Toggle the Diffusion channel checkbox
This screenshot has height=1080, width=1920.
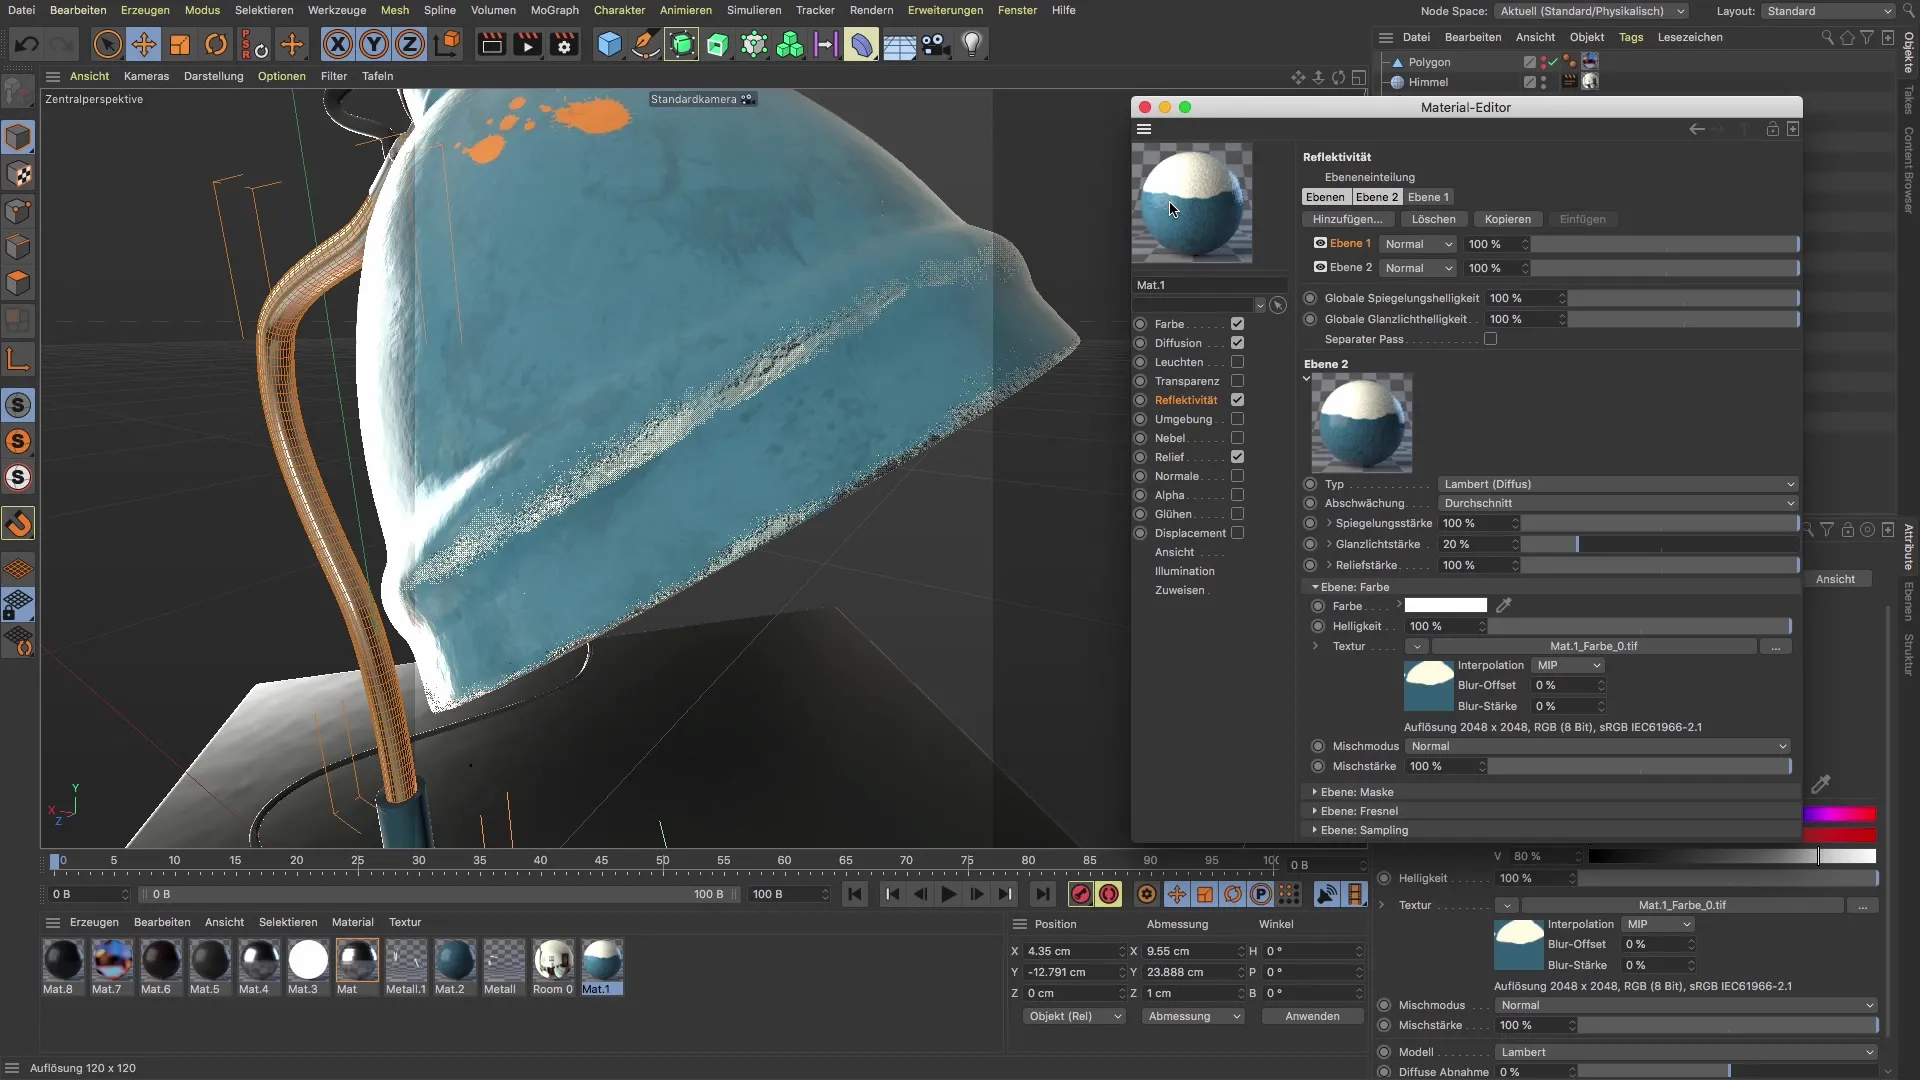(x=1237, y=343)
